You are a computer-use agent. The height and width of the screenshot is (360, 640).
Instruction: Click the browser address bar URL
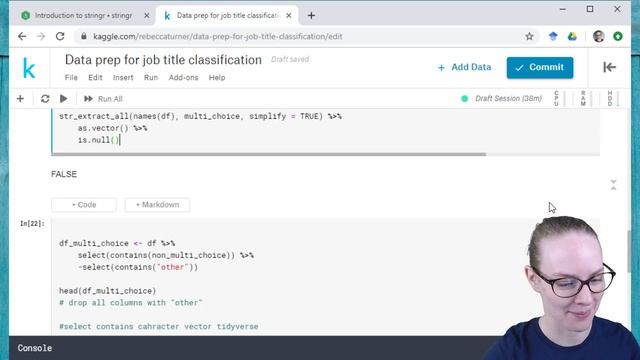[218, 36]
